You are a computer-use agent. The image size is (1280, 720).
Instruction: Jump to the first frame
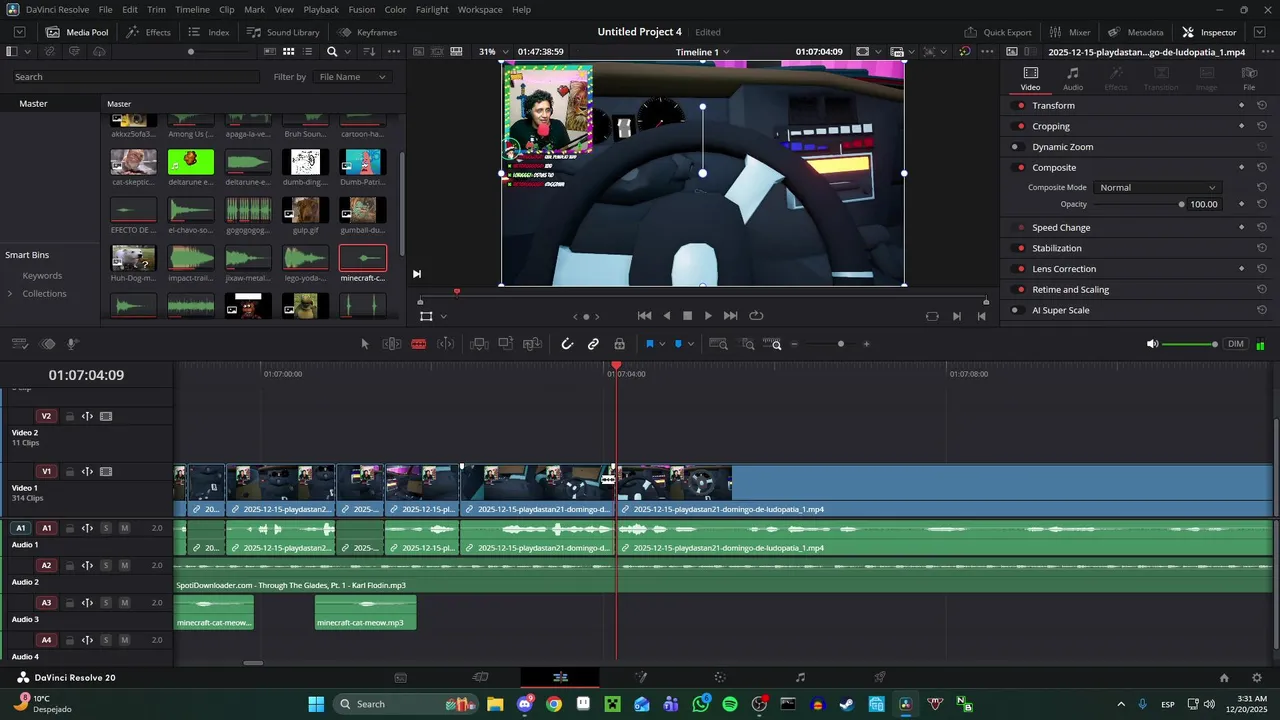click(x=645, y=316)
